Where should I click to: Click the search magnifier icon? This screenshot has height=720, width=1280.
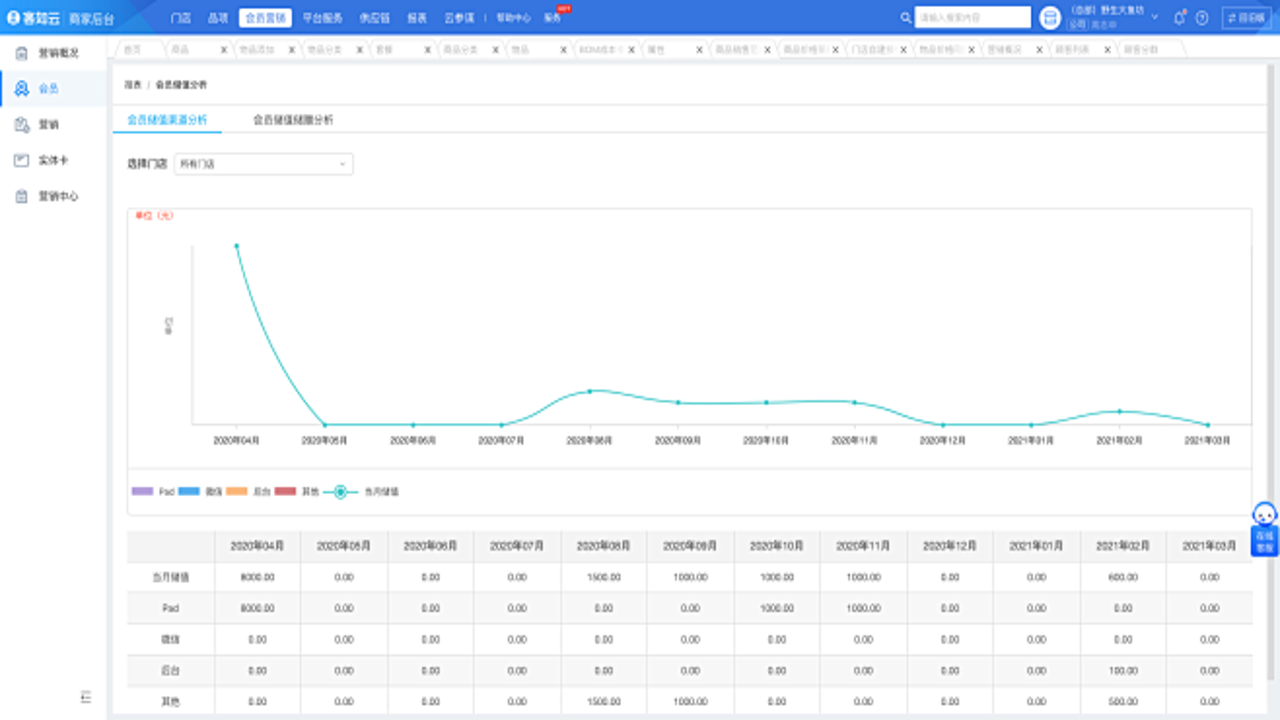(906, 17)
